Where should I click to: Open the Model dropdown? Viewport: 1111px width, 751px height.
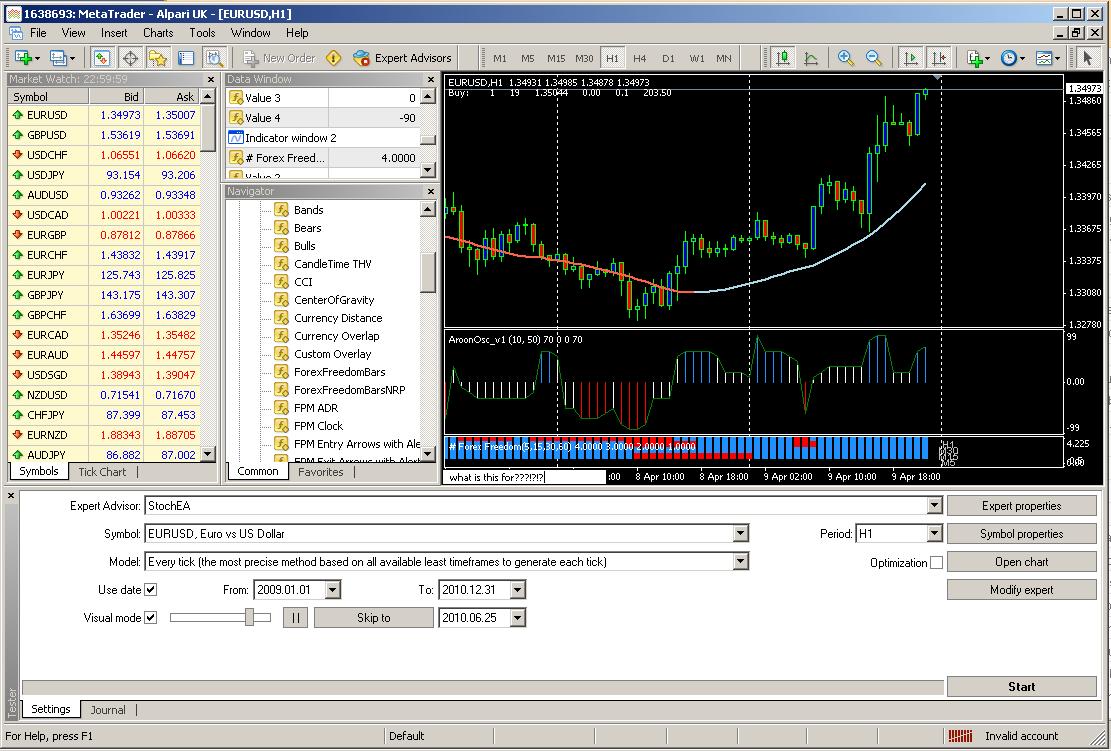tap(740, 562)
